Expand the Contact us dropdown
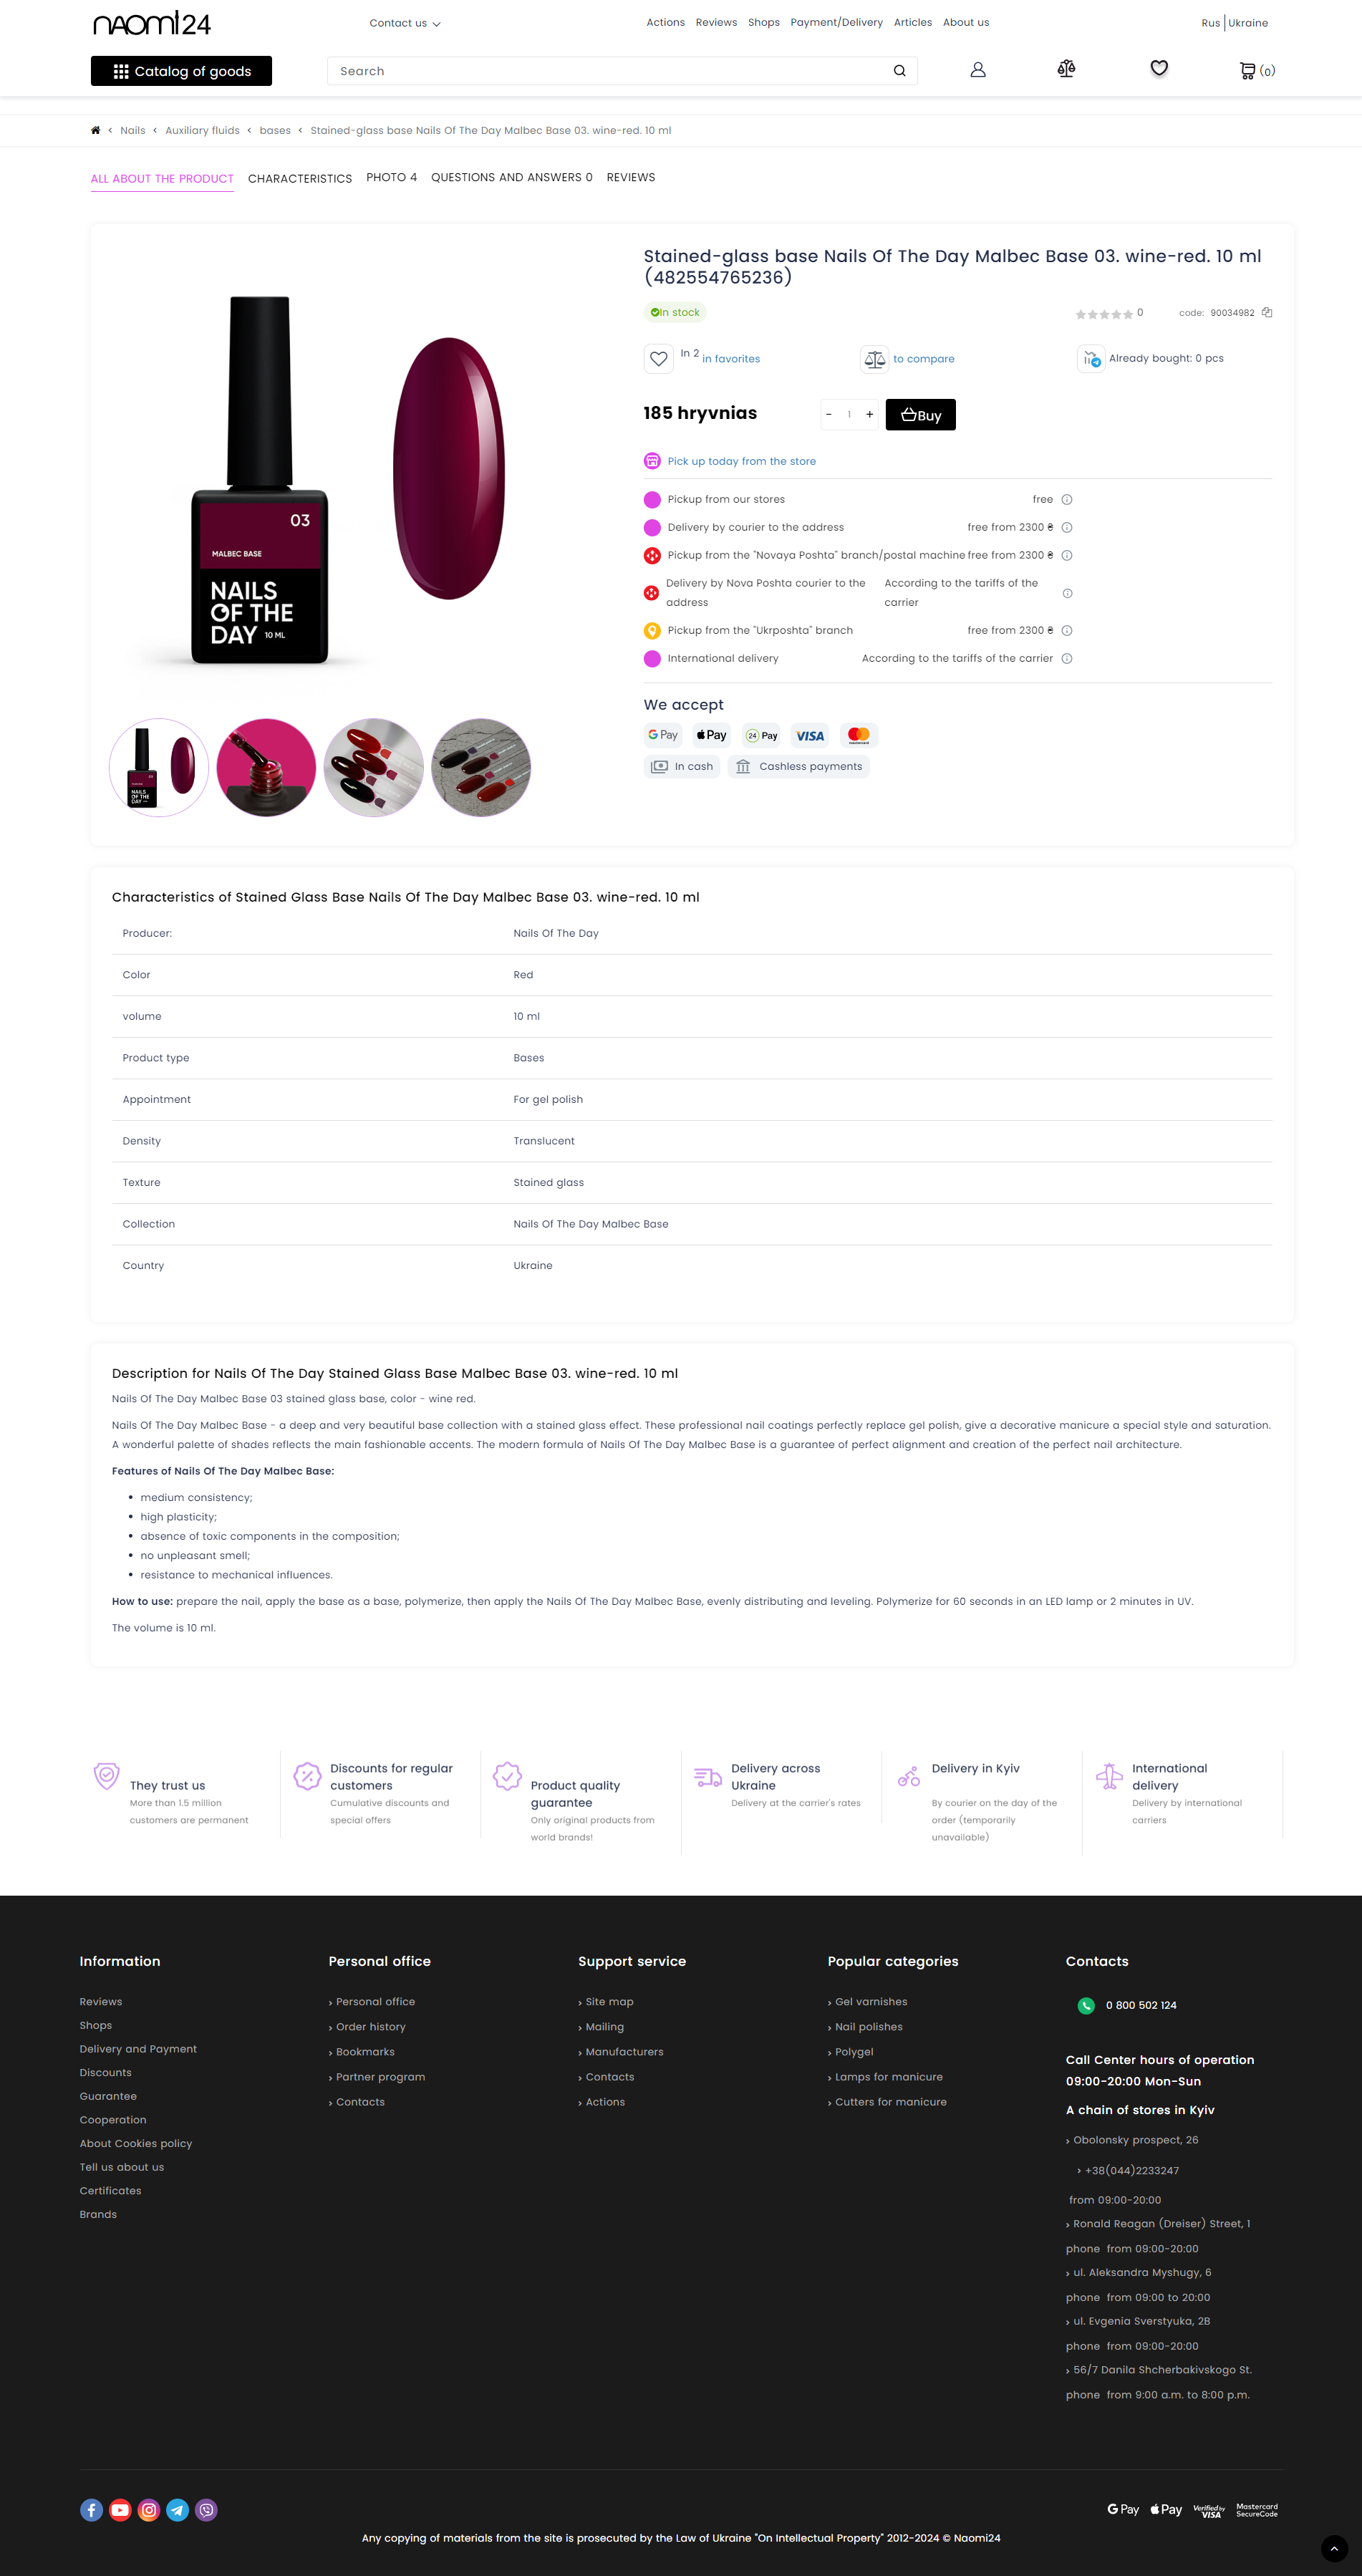This screenshot has height=2576, width=1362. coord(404,23)
